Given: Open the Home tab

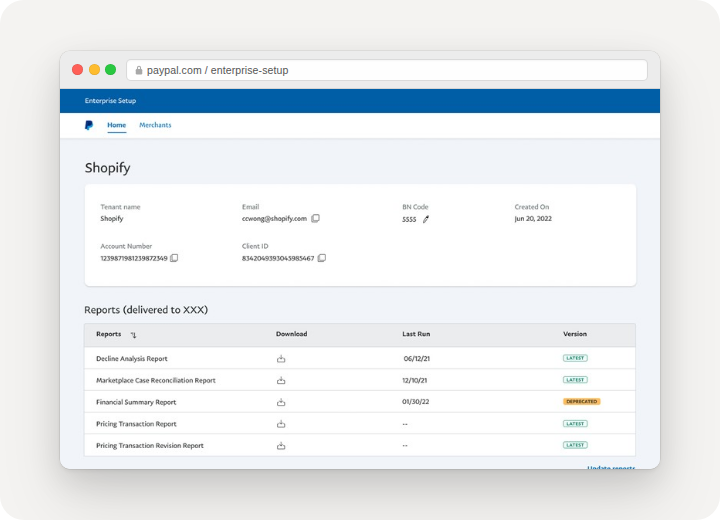Looking at the screenshot, I should pyautogui.click(x=117, y=125).
